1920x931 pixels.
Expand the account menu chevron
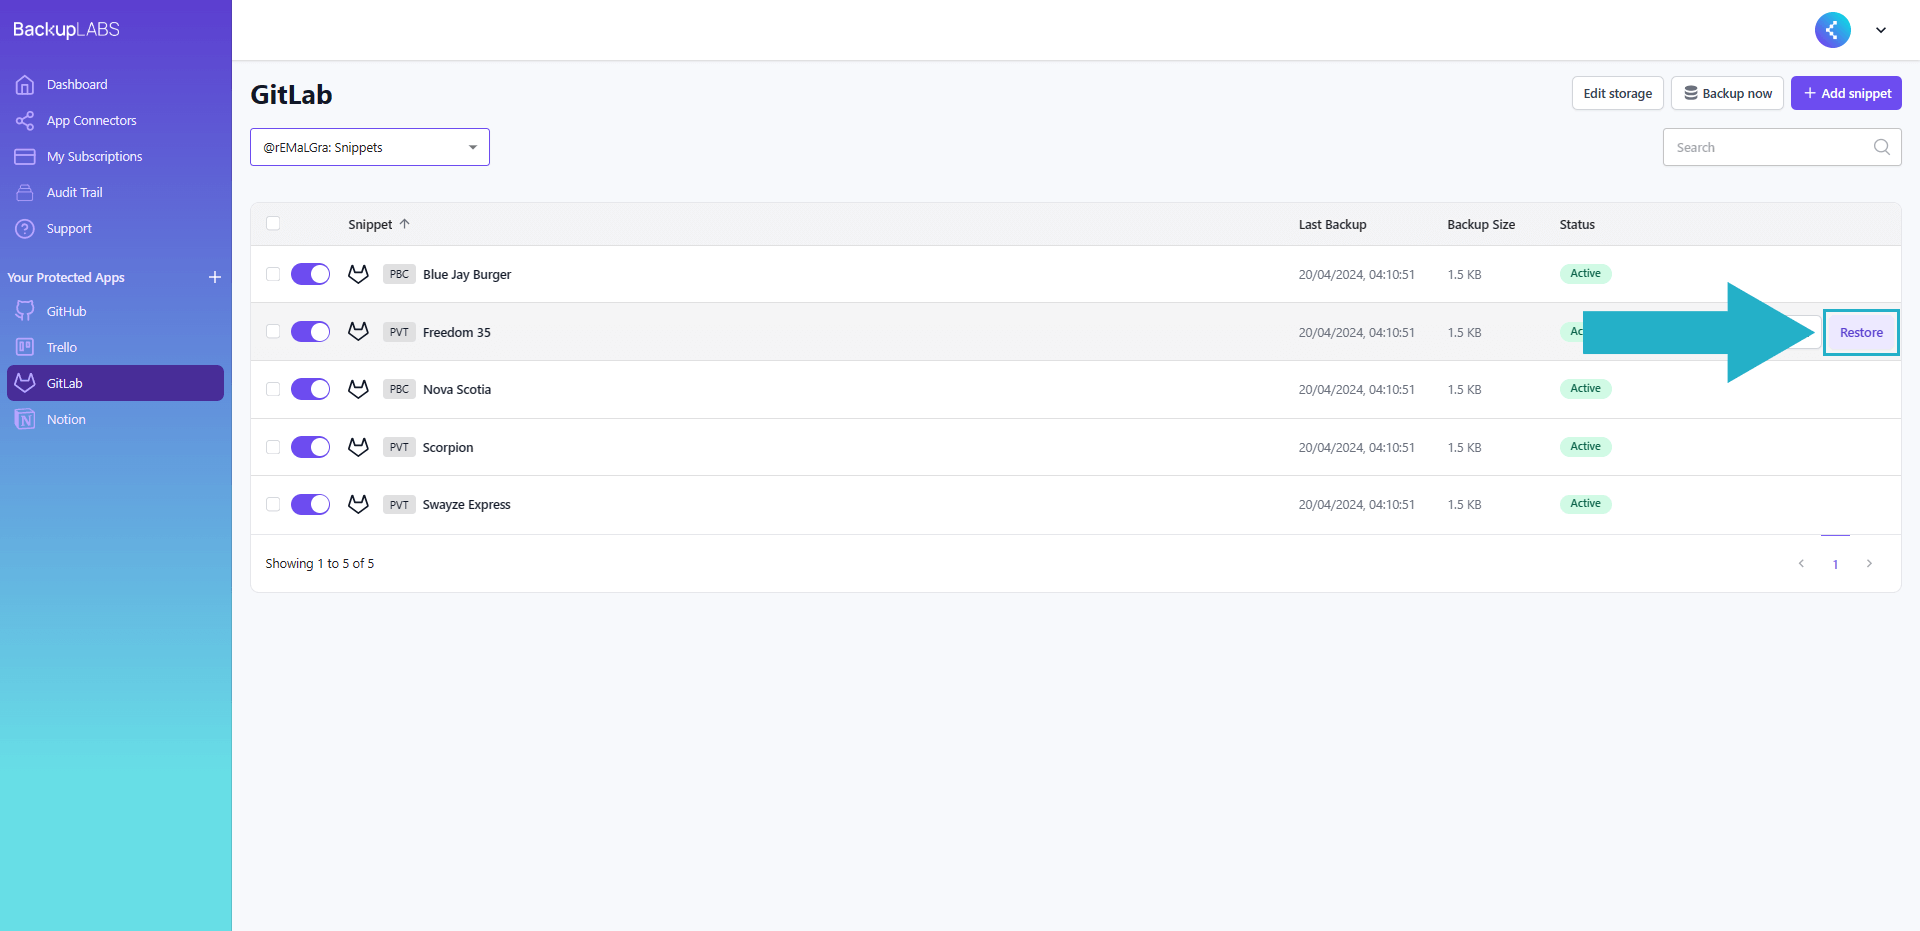1881,30
